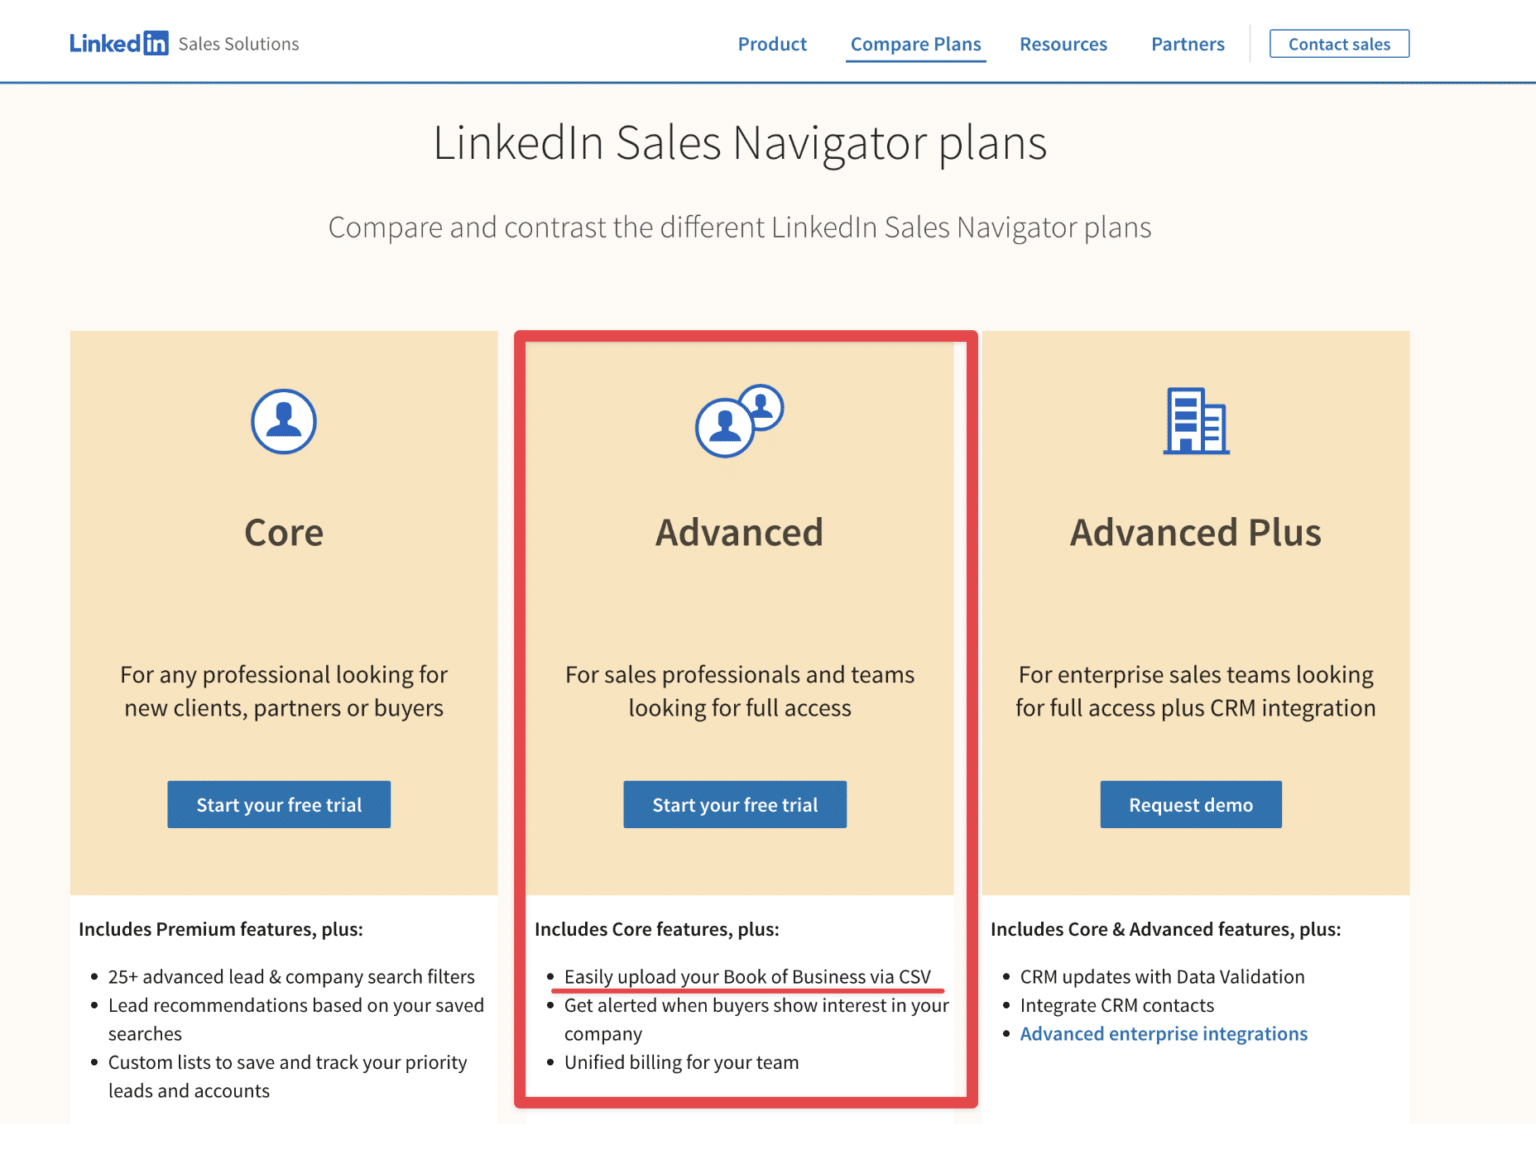Click the Contact sales button

click(x=1339, y=43)
